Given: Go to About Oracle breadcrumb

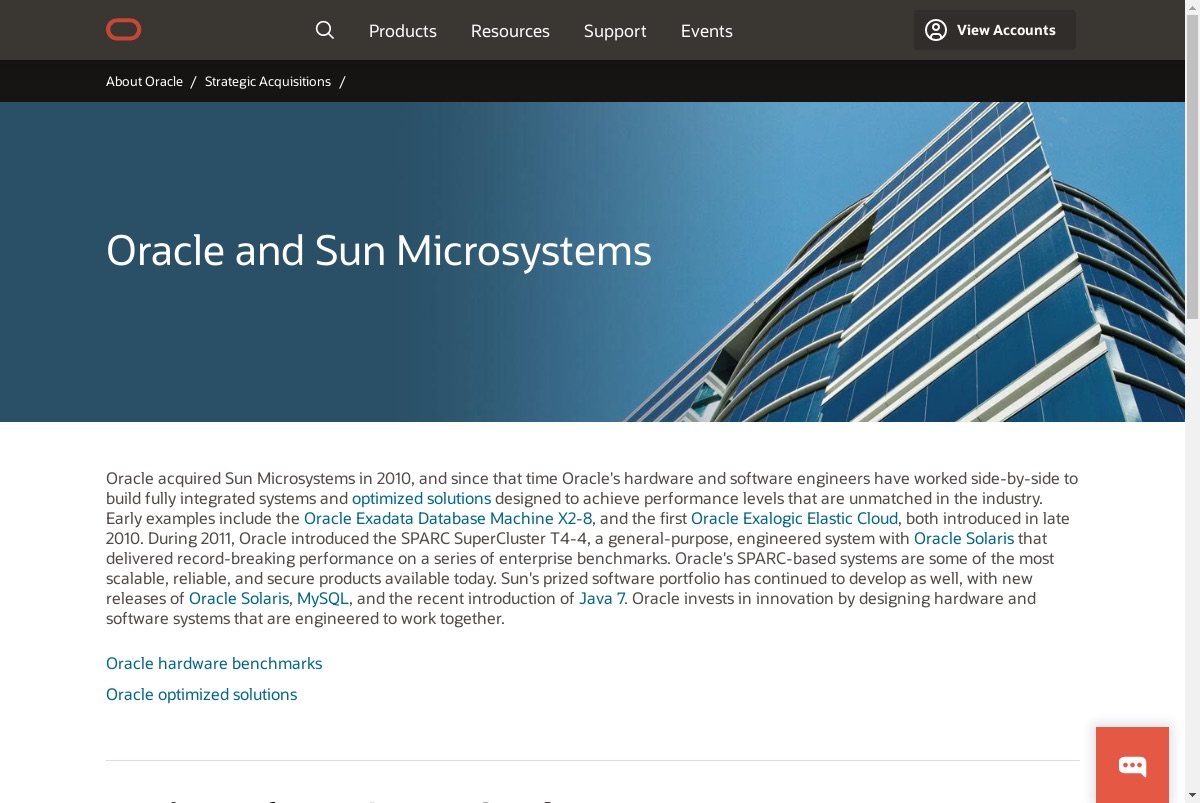Looking at the screenshot, I should (x=144, y=81).
